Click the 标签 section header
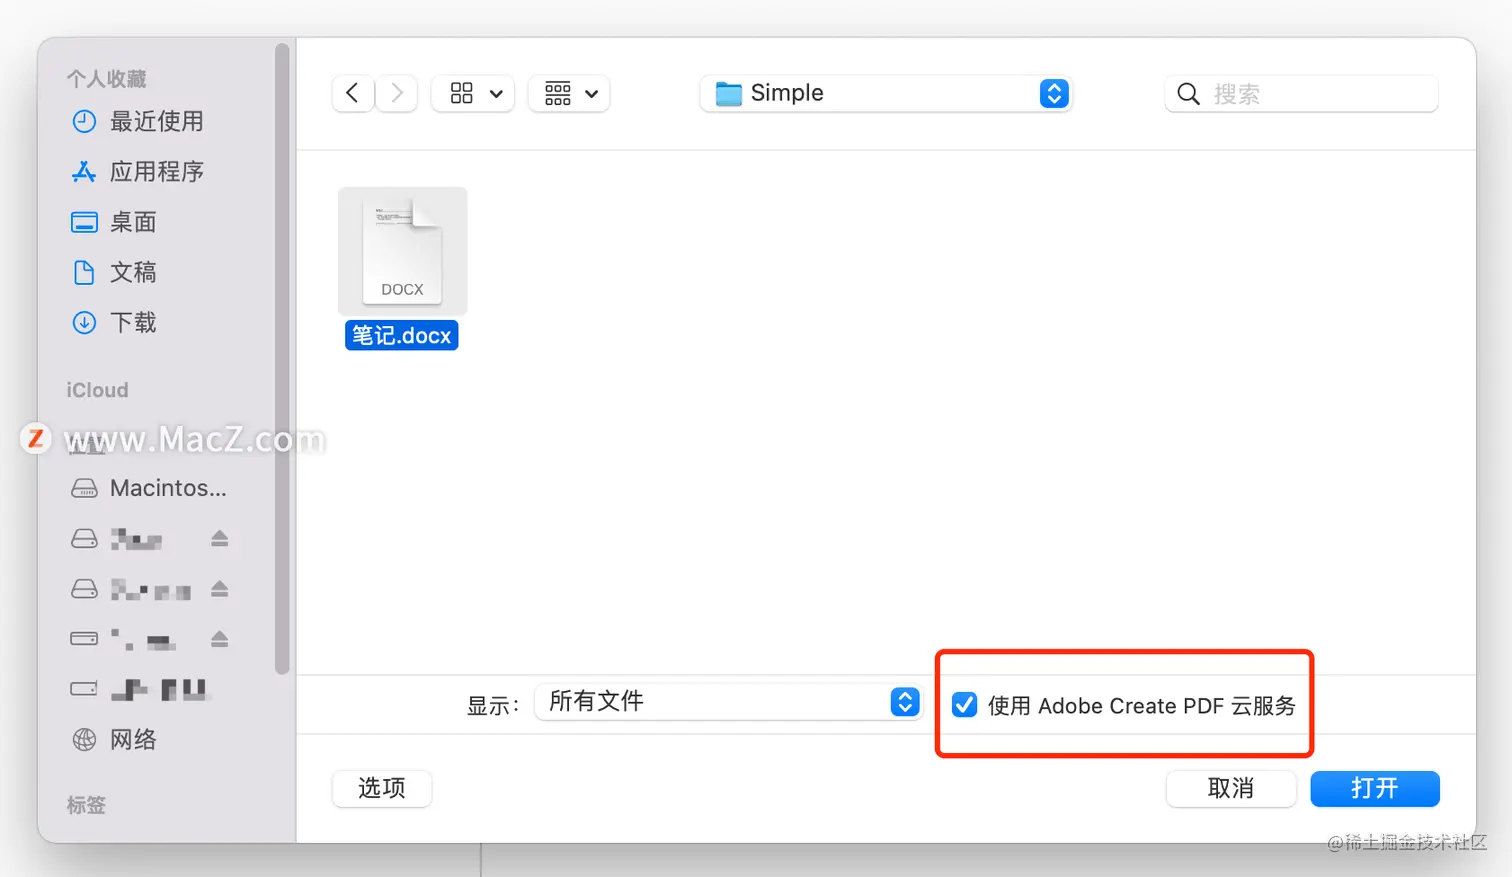This screenshot has width=1512, height=877. pyautogui.click(x=86, y=805)
